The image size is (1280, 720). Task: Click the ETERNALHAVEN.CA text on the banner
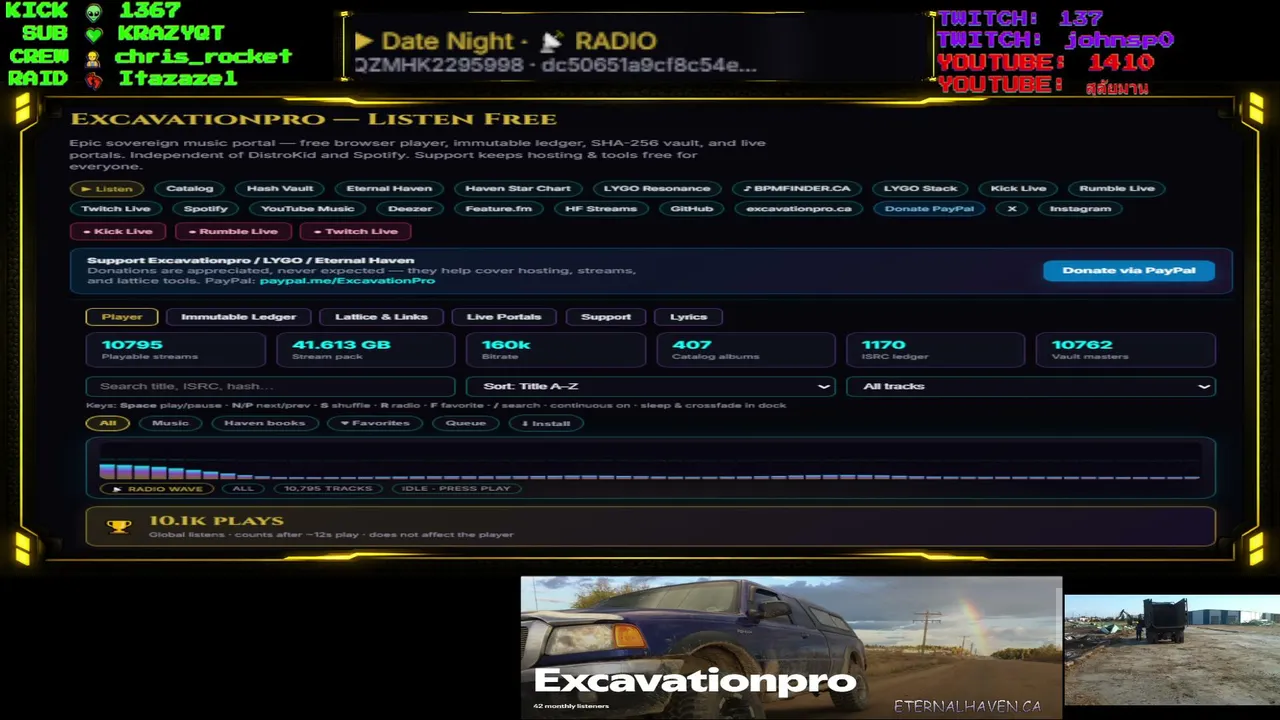click(x=967, y=706)
